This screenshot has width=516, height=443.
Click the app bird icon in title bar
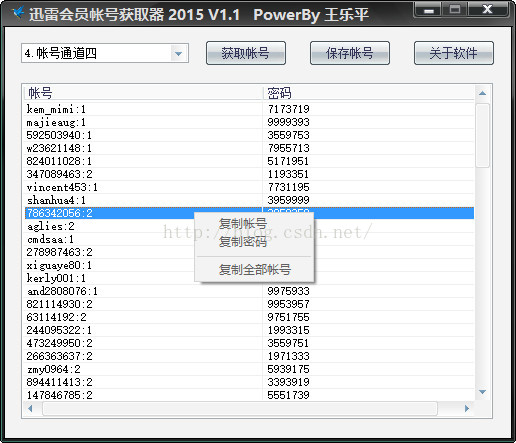[18, 13]
